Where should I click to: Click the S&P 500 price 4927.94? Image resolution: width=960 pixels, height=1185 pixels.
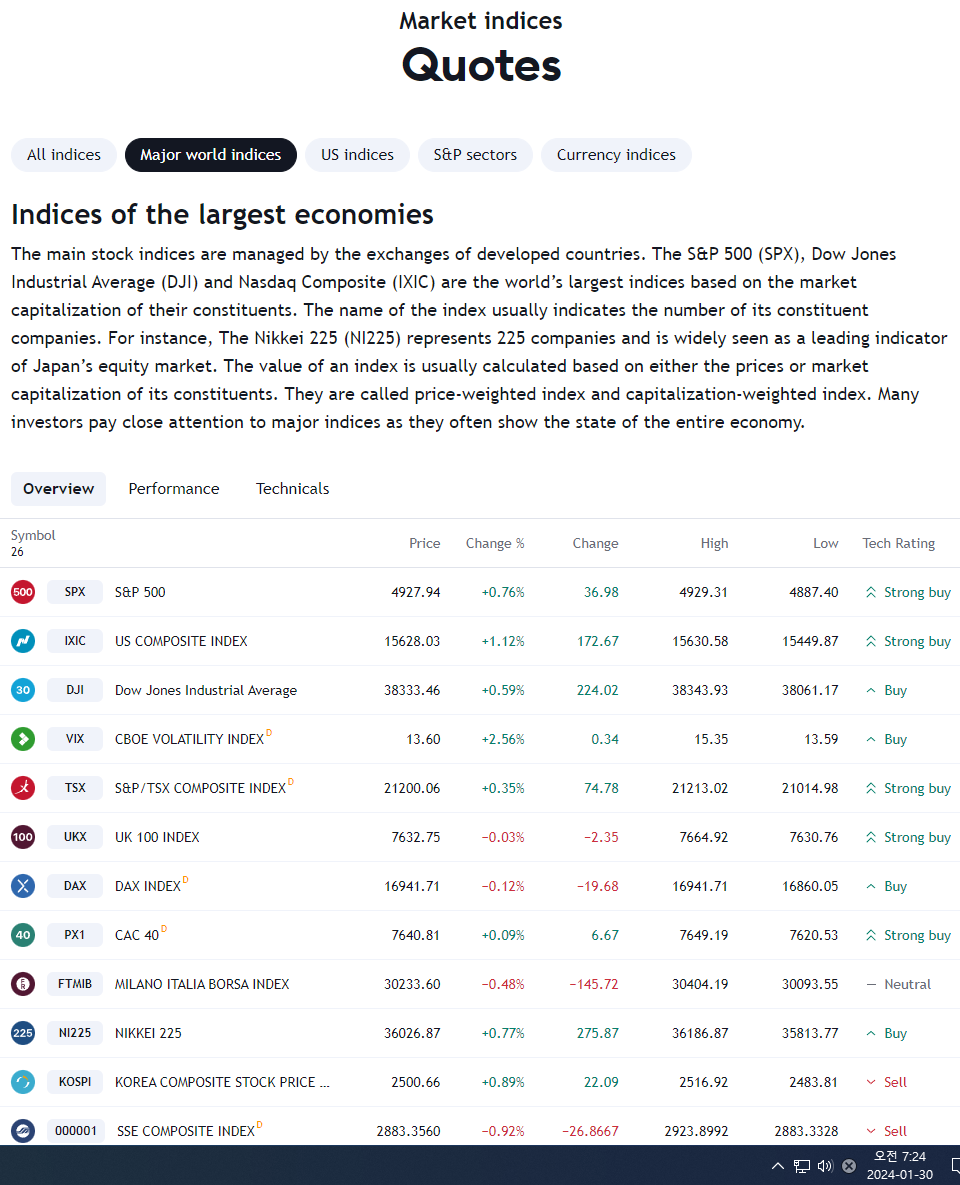coord(416,592)
